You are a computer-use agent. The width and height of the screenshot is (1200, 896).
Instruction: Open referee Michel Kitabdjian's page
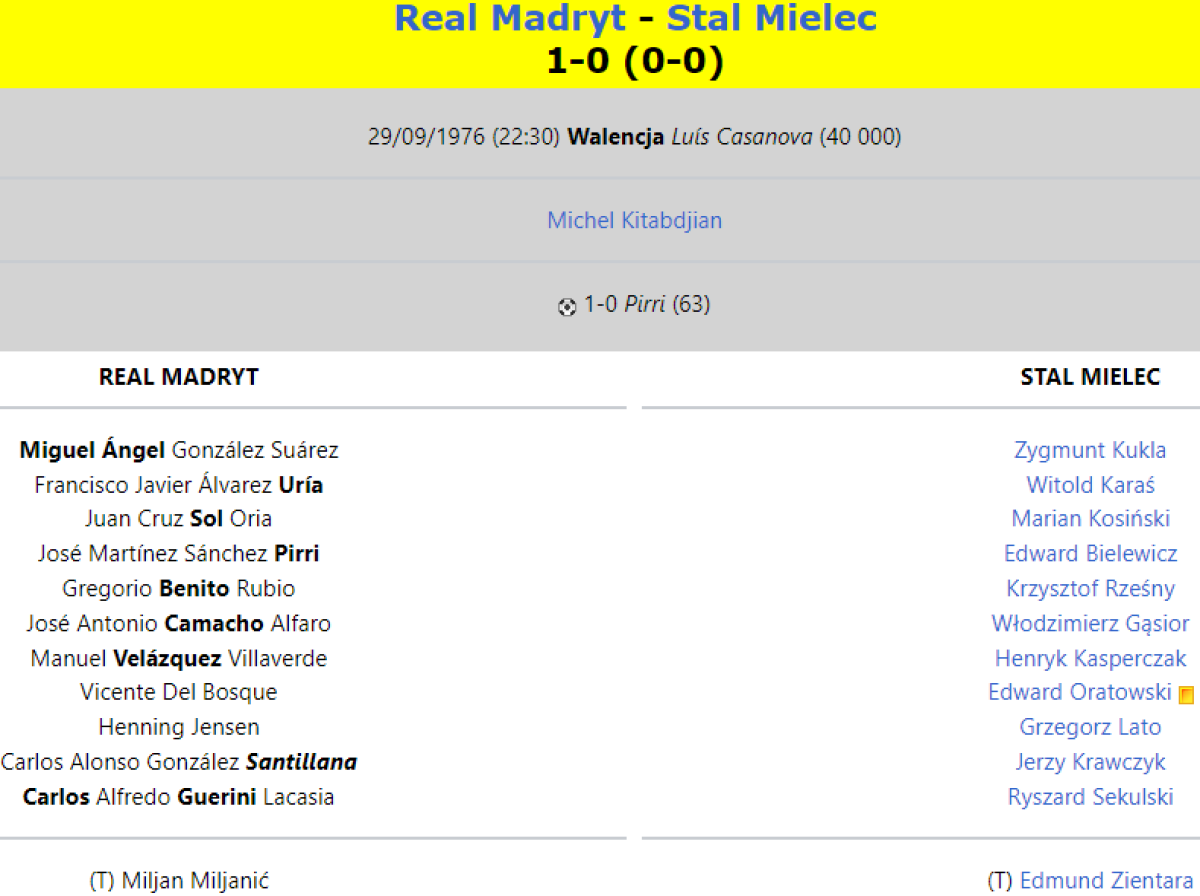(x=634, y=220)
